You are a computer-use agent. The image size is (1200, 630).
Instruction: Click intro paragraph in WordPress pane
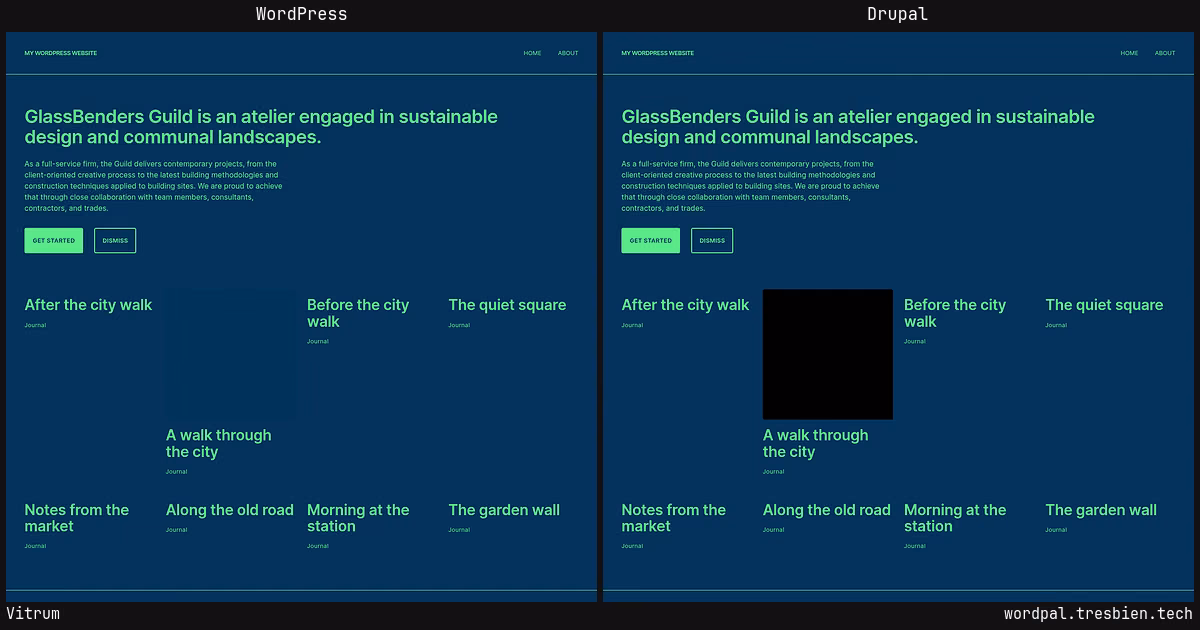click(x=154, y=186)
